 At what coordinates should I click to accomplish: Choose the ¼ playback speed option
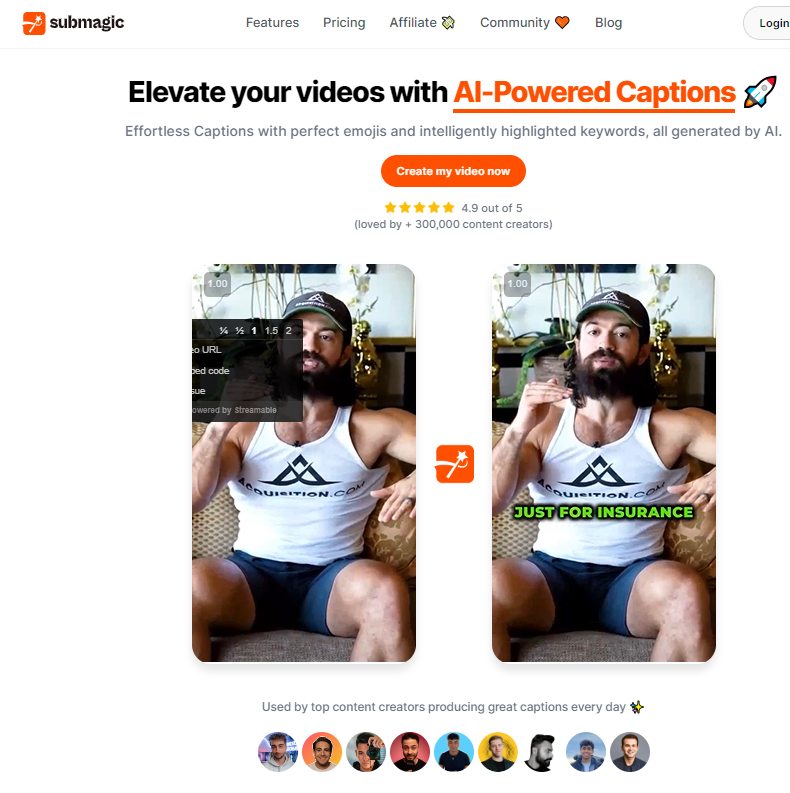pyautogui.click(x=224, y=331)
